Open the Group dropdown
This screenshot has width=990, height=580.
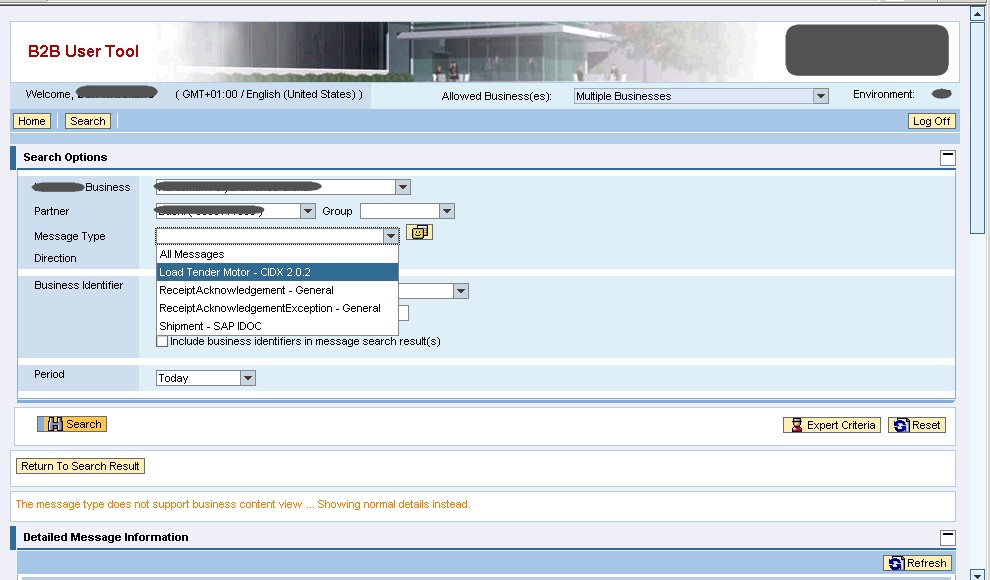click(x=447, y=211)
